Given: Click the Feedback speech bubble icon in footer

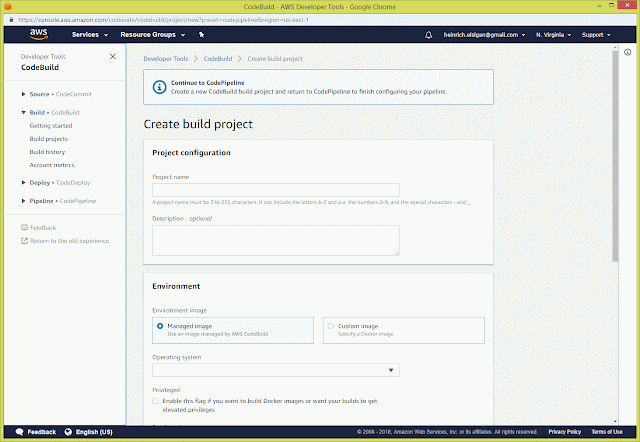Looking at the screenshot, I should click(19, 432).
